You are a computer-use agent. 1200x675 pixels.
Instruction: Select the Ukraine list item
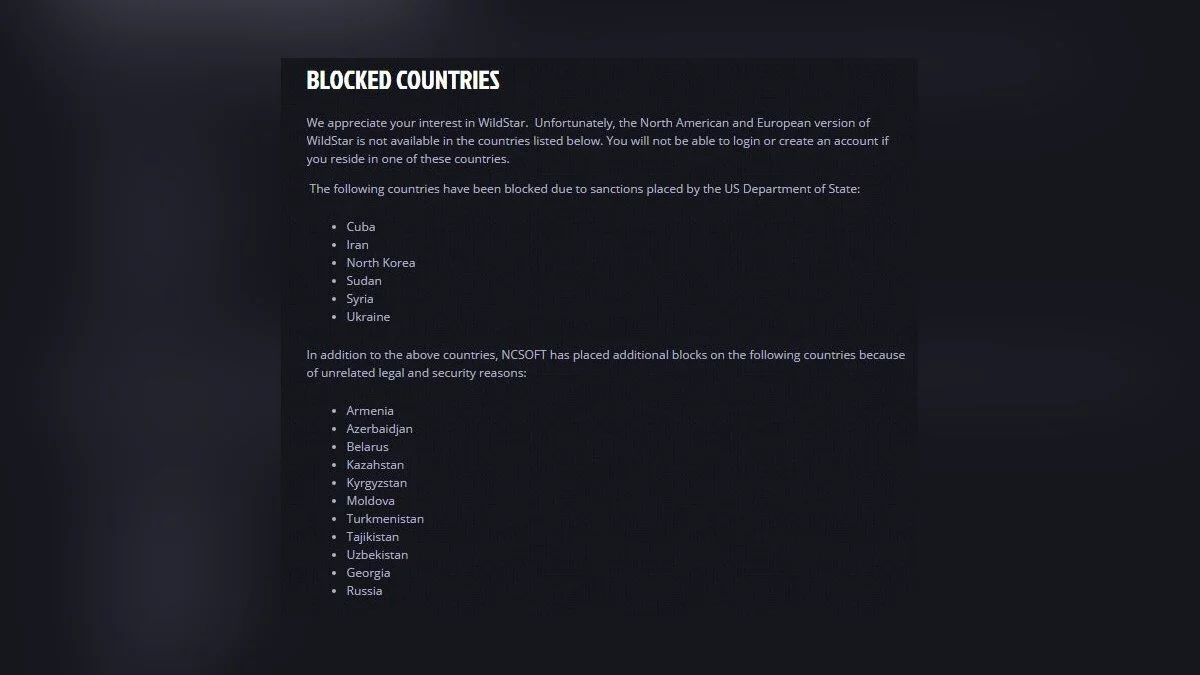pyautogui.click(x=368, y=317)
